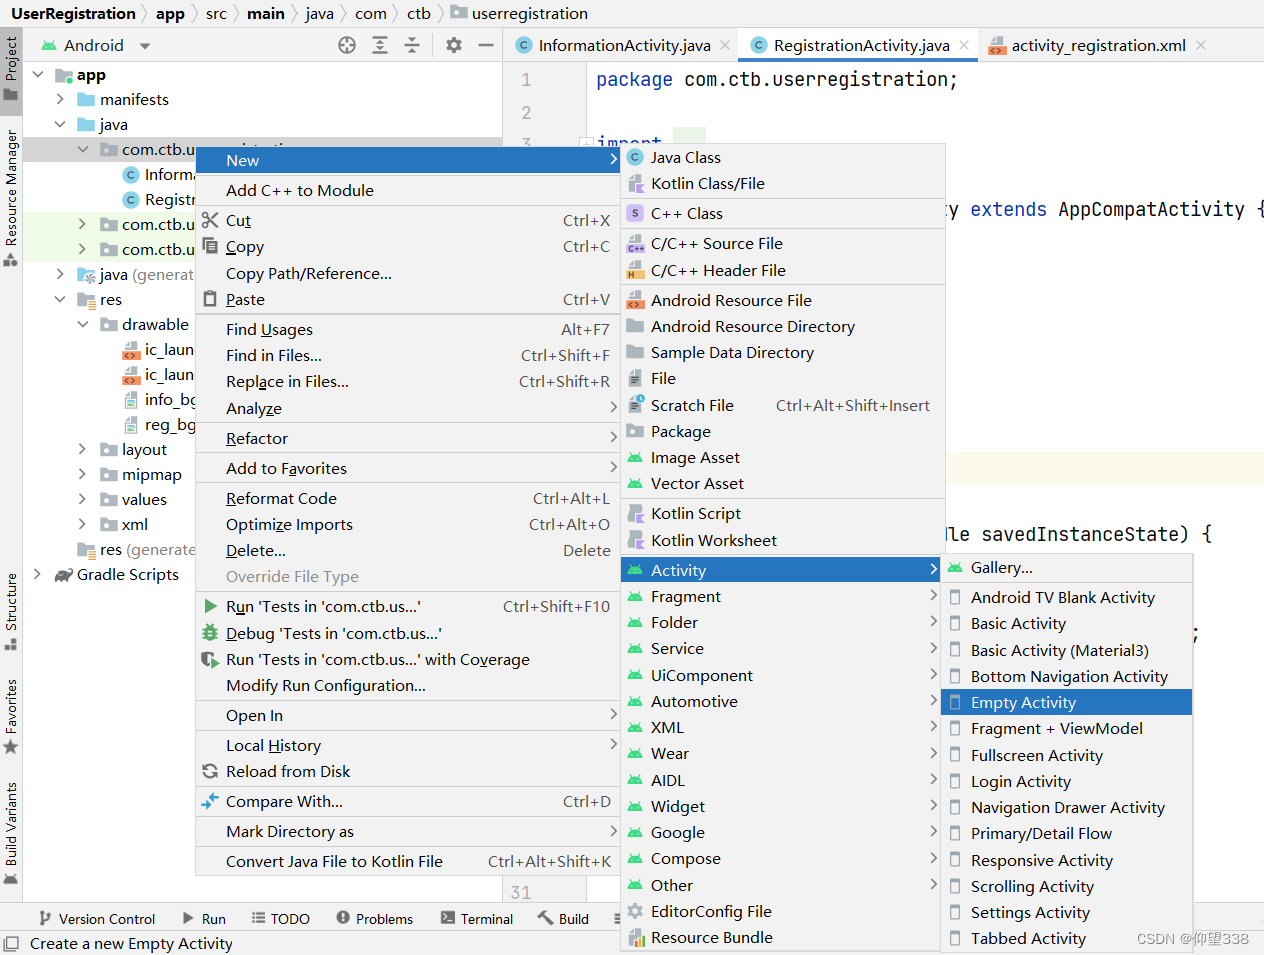This screenshot has width=1264, height=955.
Task: Open the Android view selector dropdown
Action: click(x=96, y=45)
